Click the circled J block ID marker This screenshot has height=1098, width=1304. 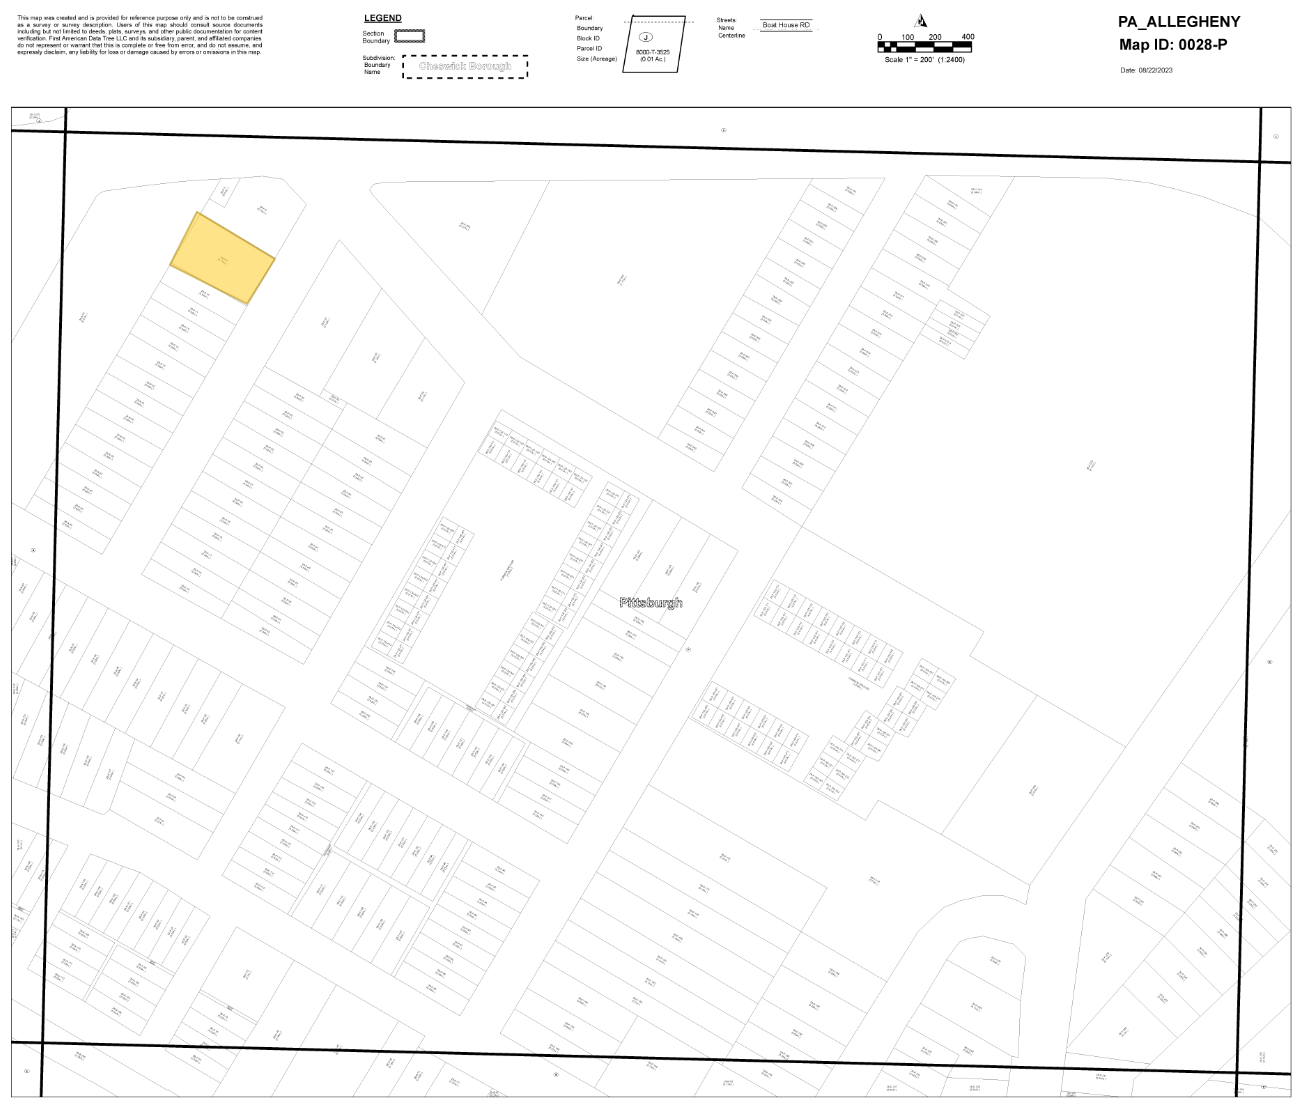point(645,37)
